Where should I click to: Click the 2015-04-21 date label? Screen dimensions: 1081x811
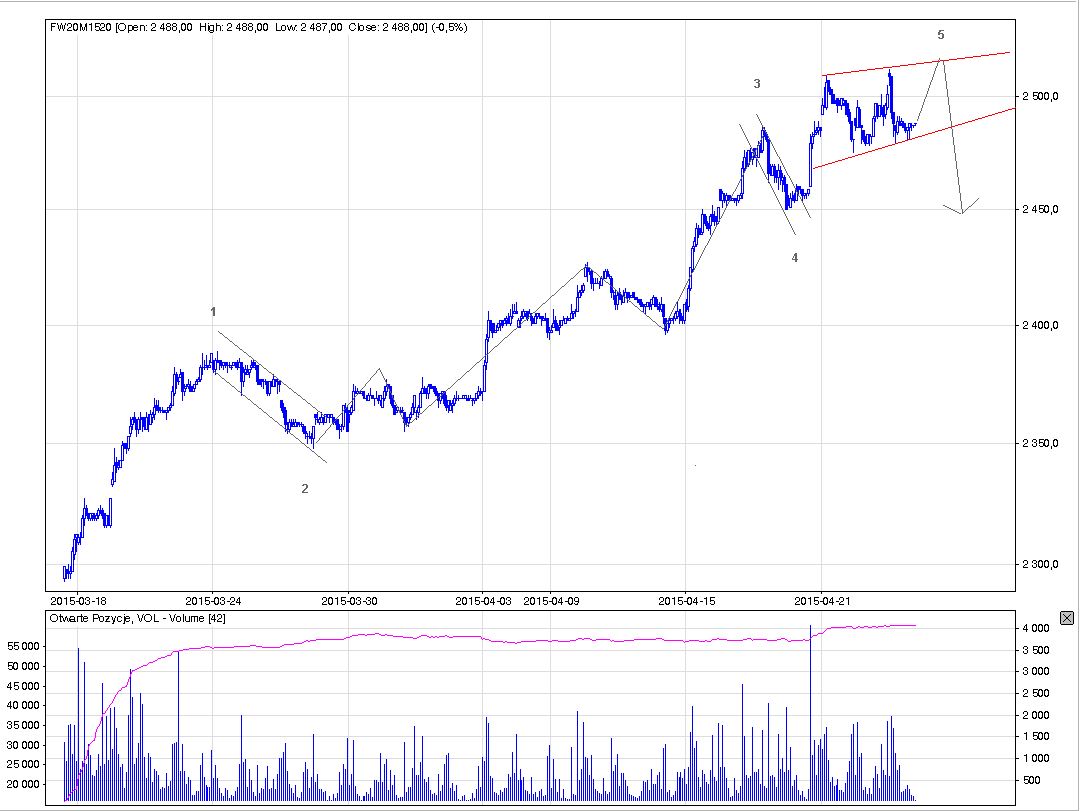(822, 601)
